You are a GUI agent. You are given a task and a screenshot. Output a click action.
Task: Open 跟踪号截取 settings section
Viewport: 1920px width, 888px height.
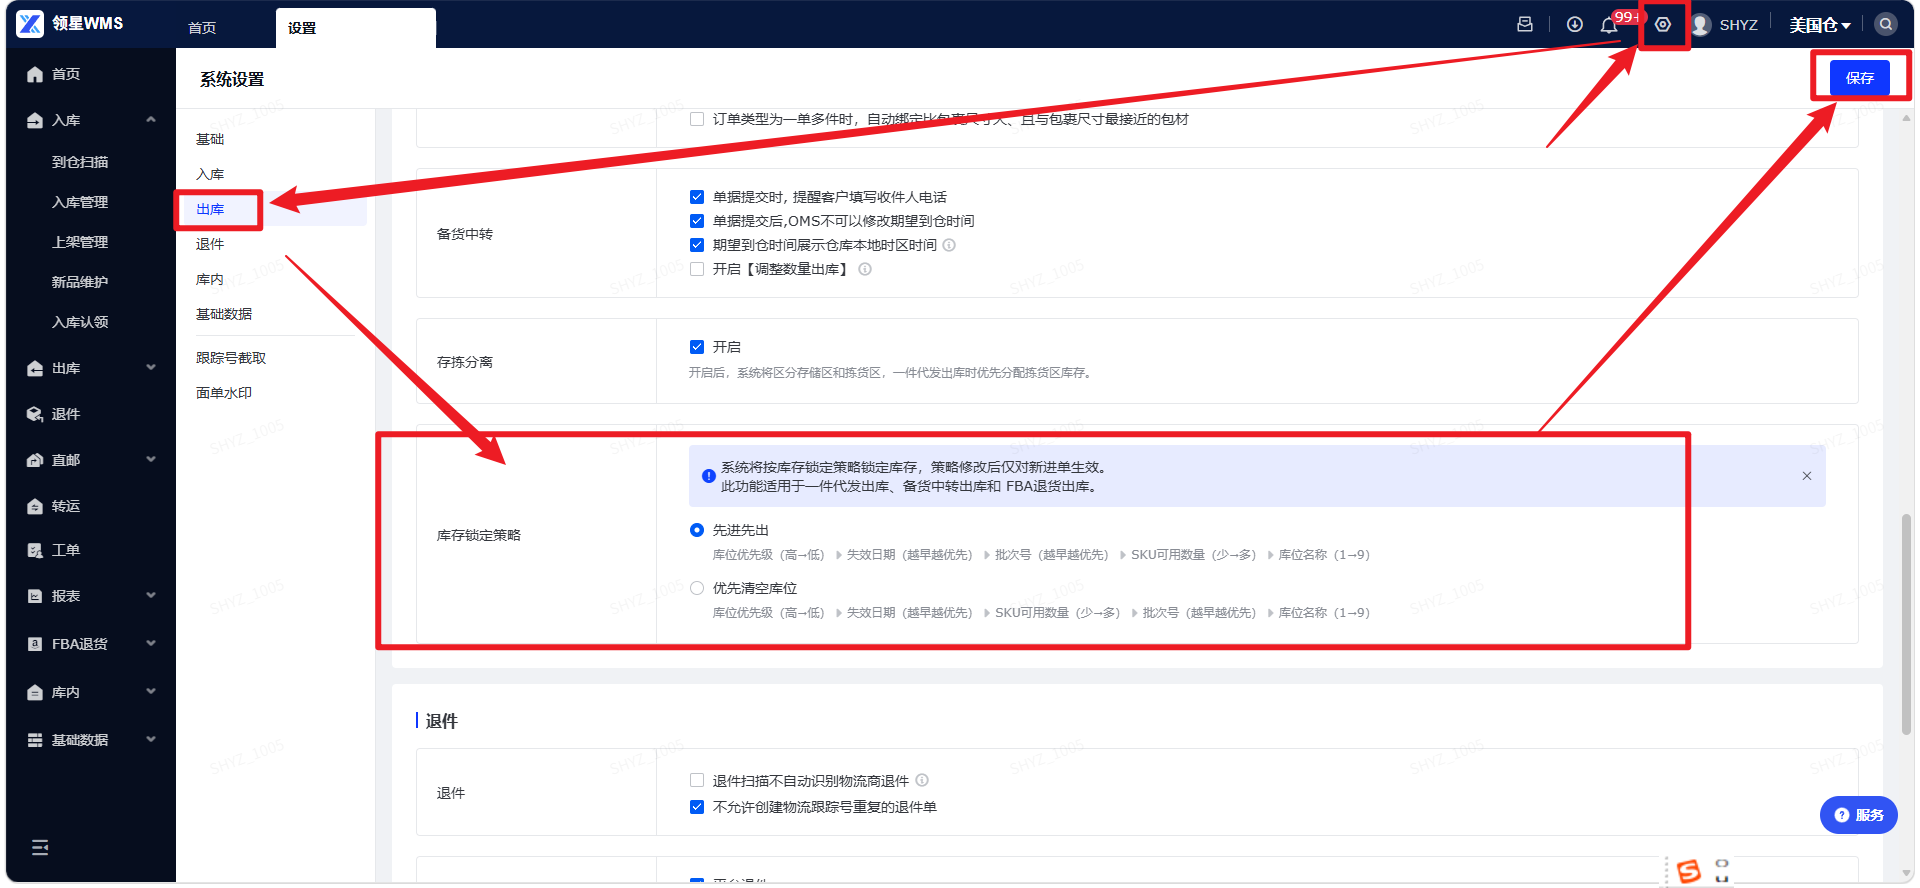231,358
